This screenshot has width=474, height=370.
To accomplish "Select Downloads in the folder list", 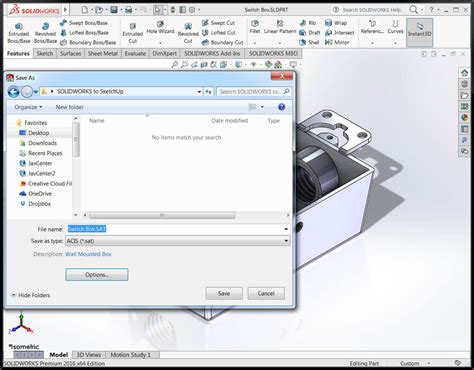I will coord(42,143).
